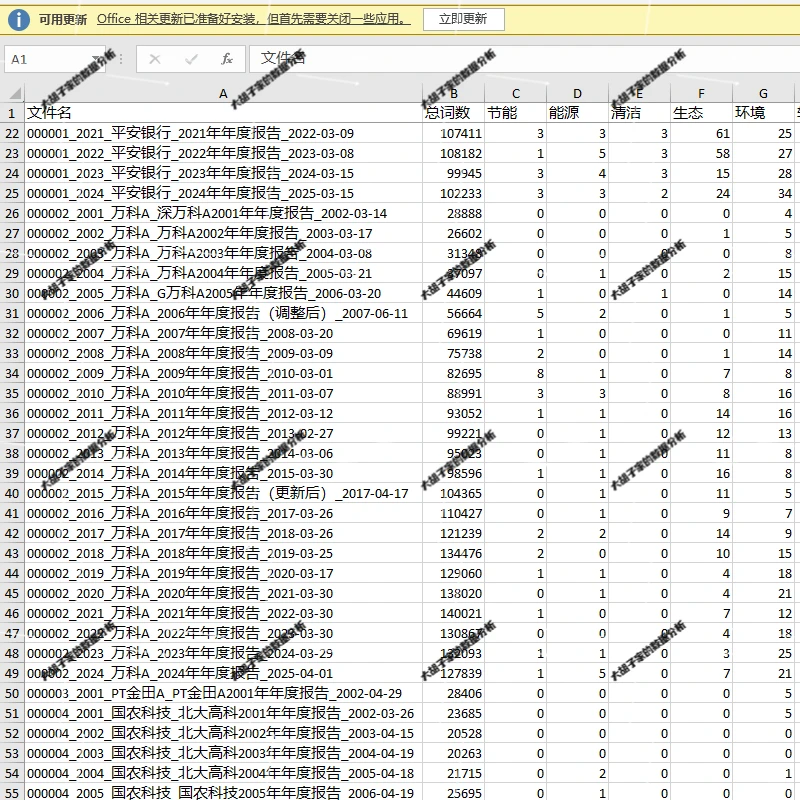Select column D header
This screenshot has width=800, height=800.
[578, 93]
